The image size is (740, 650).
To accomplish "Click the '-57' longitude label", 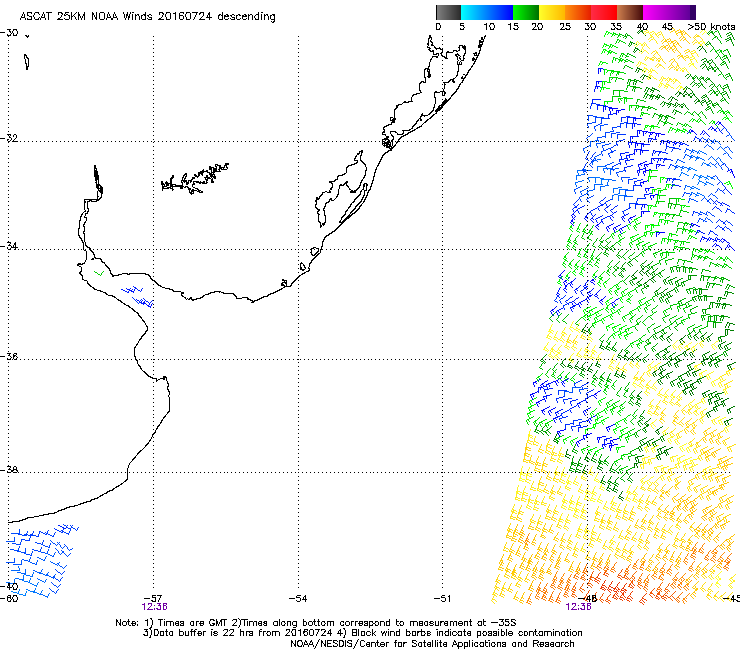I will tap(153, 598).
